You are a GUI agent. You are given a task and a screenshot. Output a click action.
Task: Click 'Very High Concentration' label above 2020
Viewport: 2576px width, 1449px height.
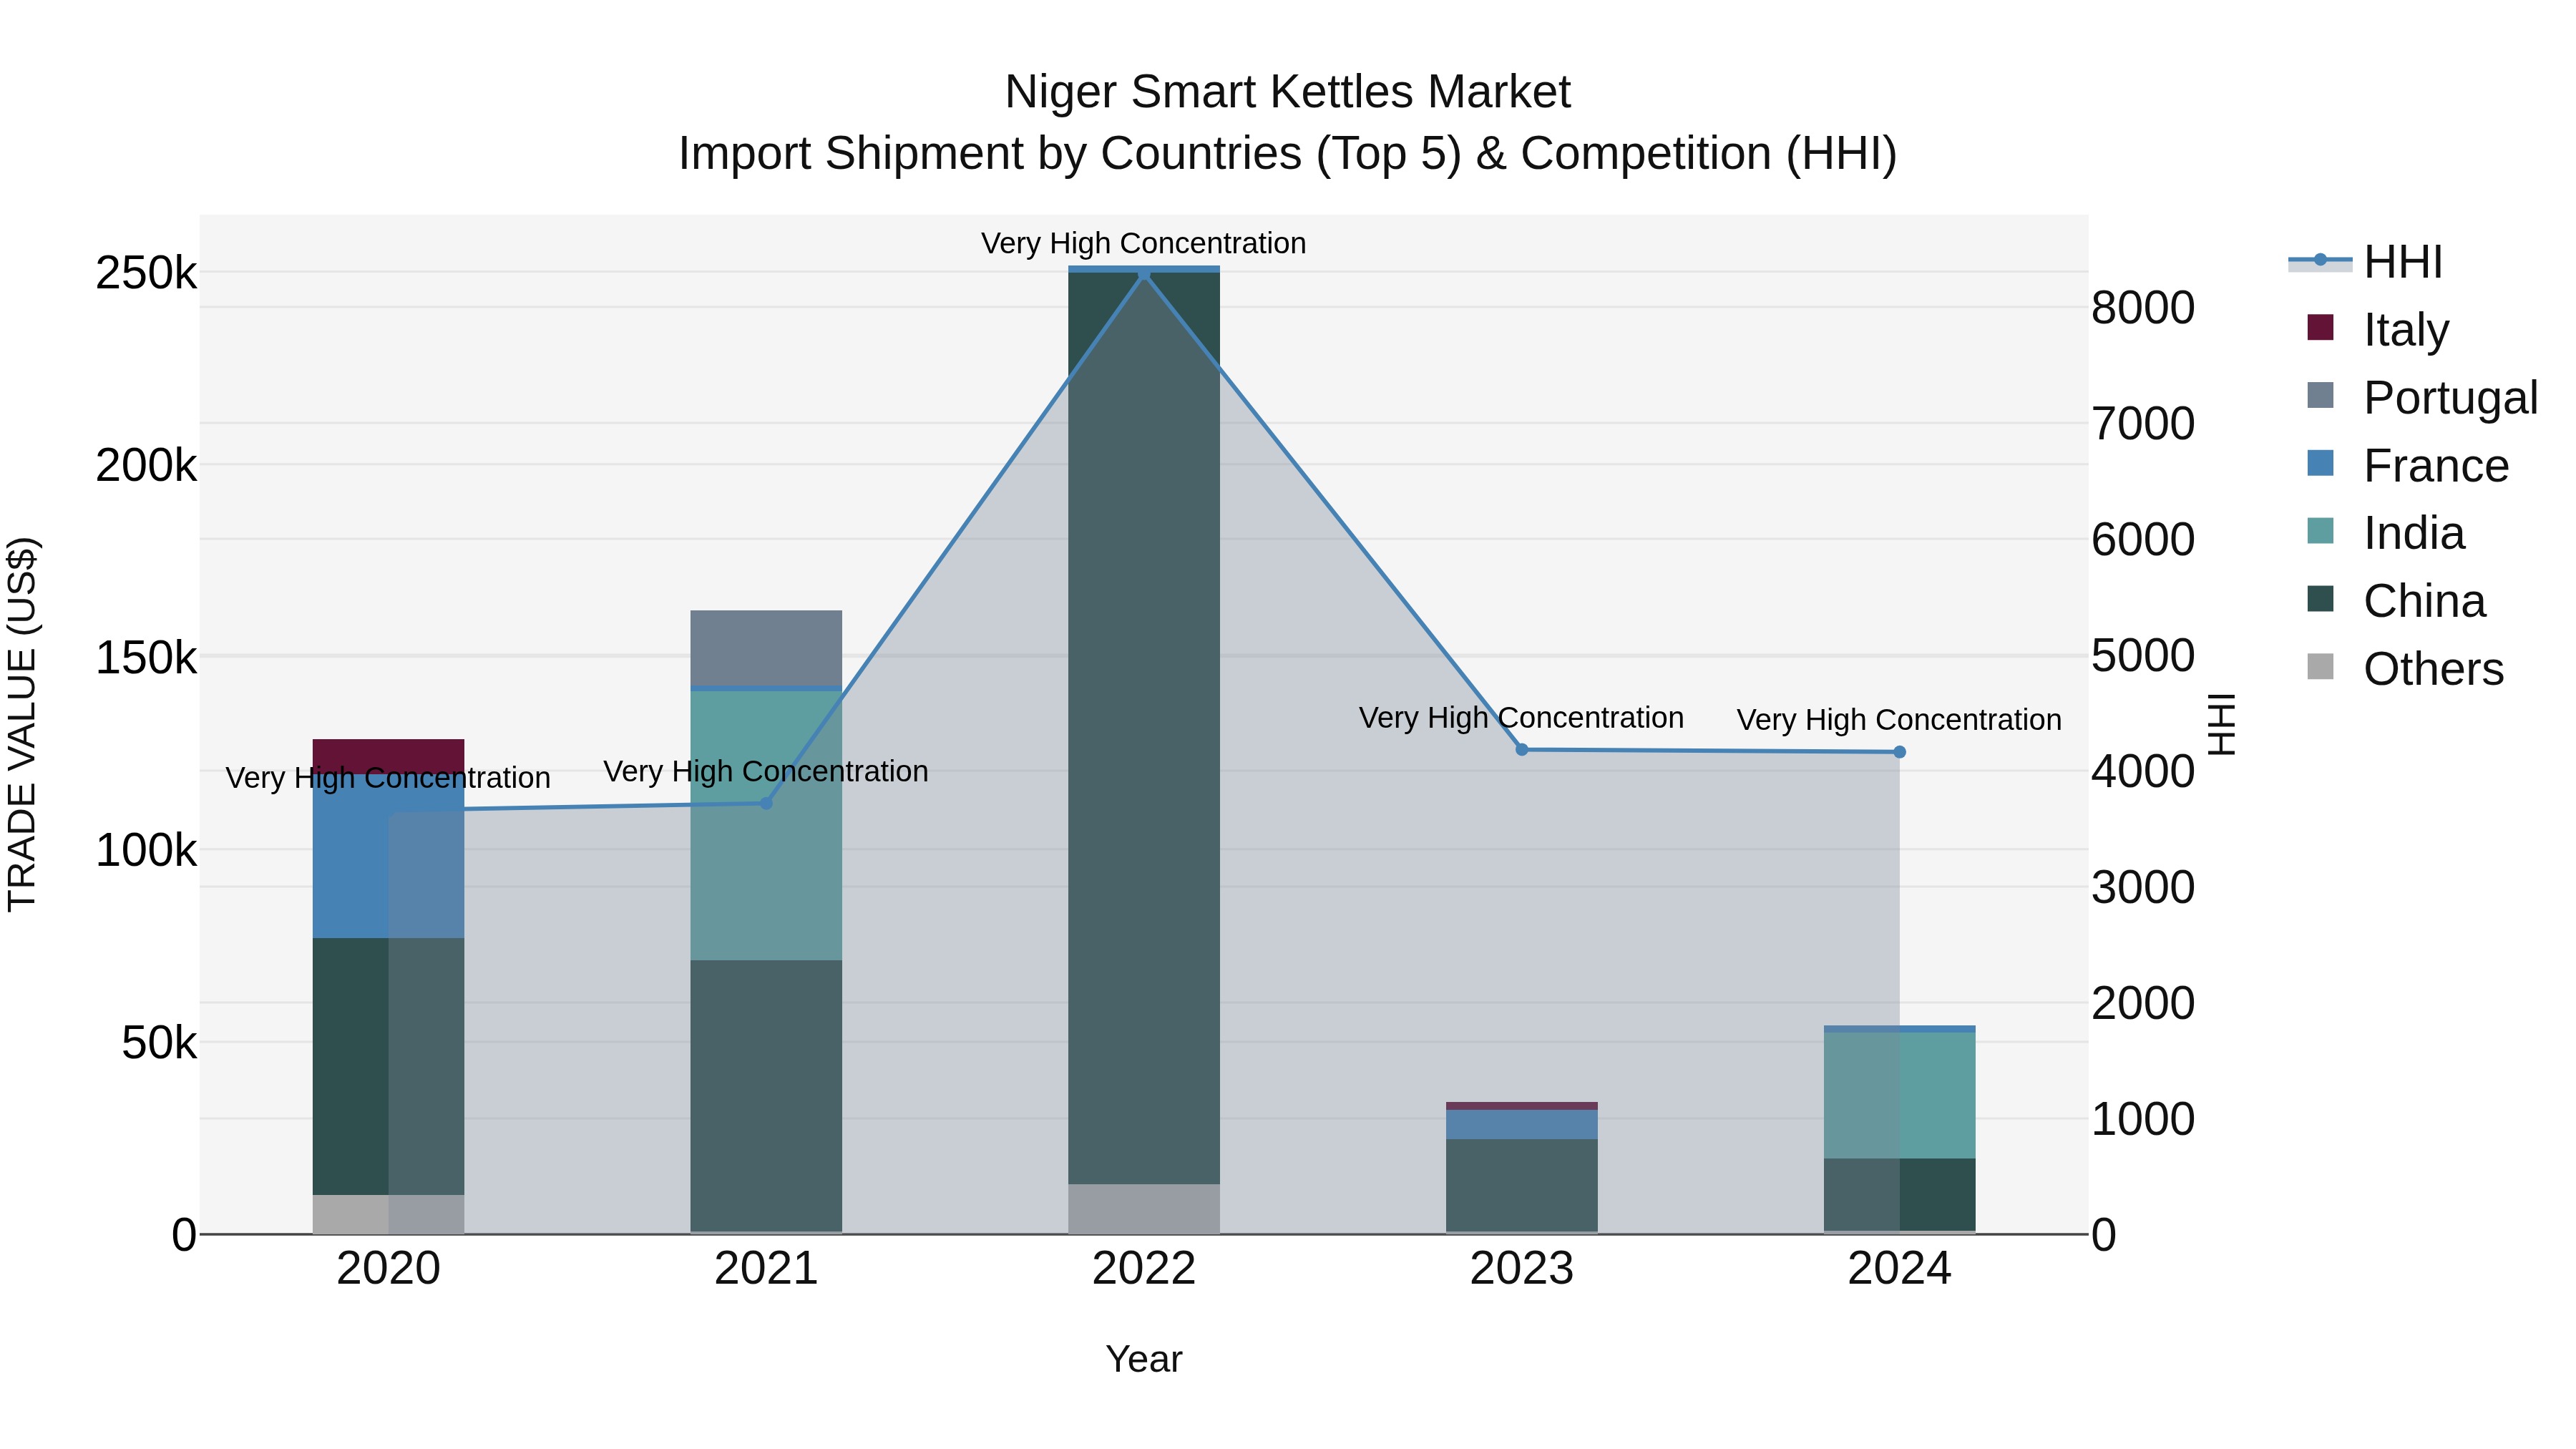pos(388,778)
